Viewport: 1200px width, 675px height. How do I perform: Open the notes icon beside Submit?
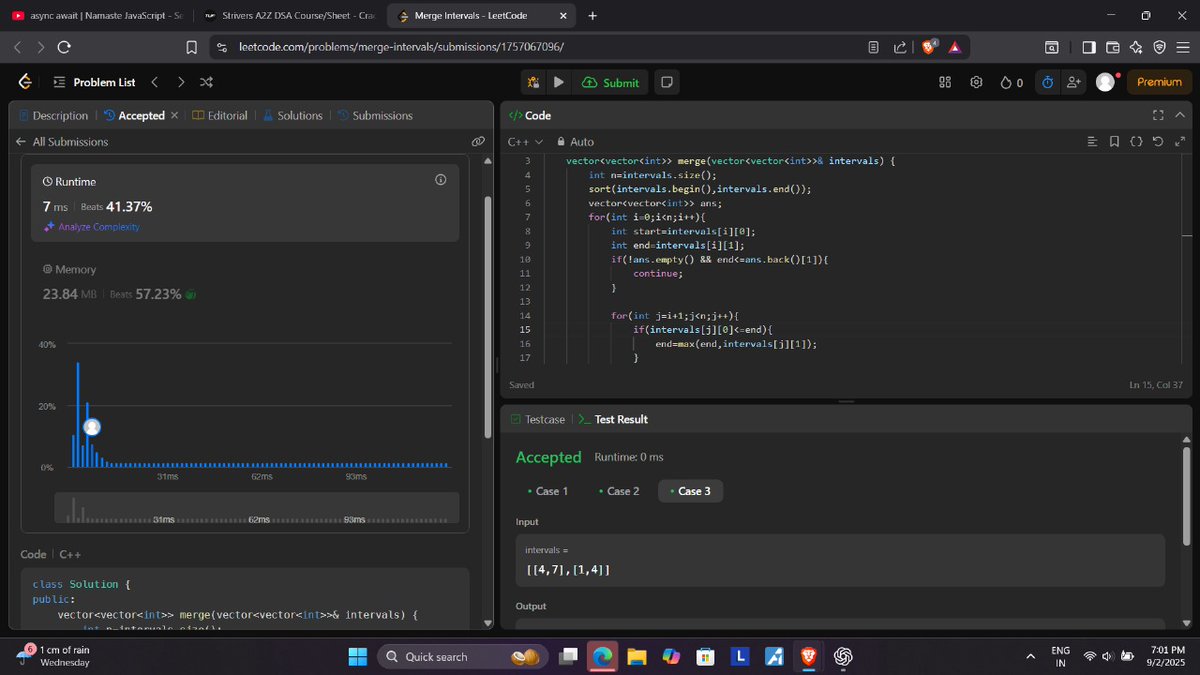tap(667, 82)
